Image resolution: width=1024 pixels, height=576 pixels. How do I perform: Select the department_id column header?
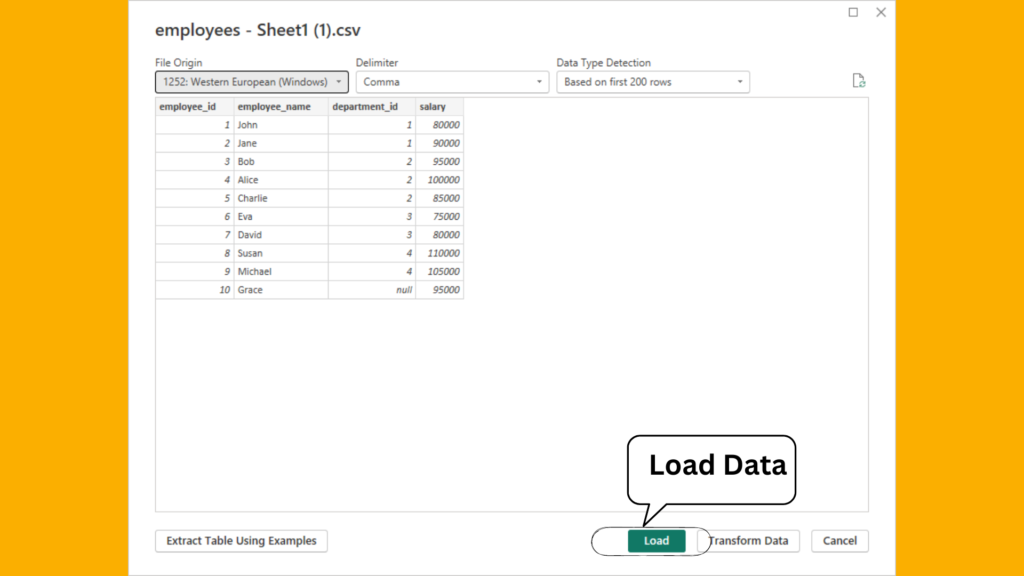coord(372,106)
